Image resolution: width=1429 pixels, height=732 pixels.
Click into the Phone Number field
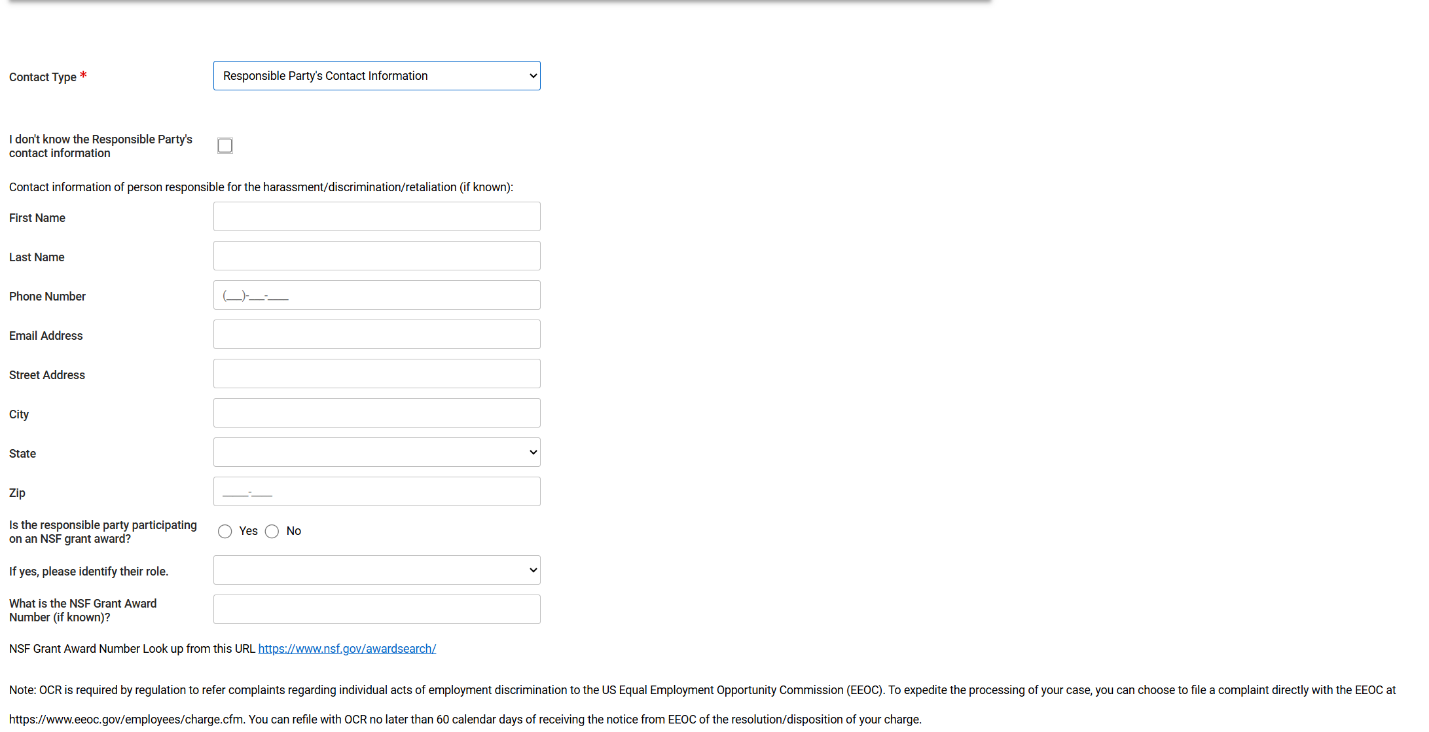tap(376, 295)
